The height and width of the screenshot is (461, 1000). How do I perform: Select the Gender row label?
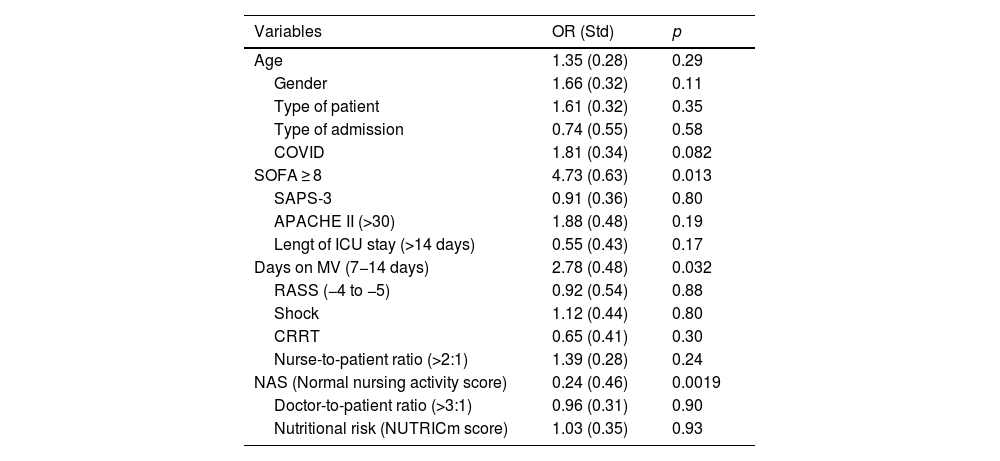tap(300, 83)
